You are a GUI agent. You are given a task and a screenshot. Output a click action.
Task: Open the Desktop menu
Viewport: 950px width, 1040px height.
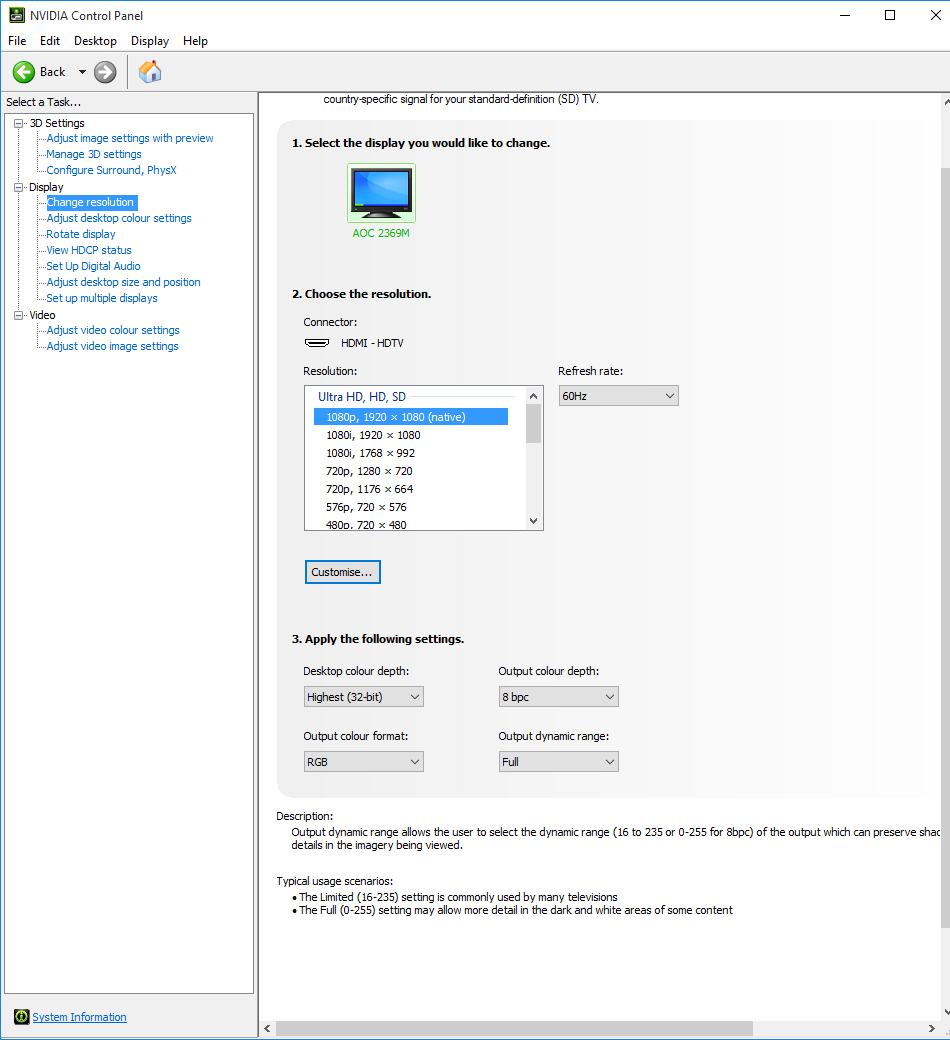96,40
